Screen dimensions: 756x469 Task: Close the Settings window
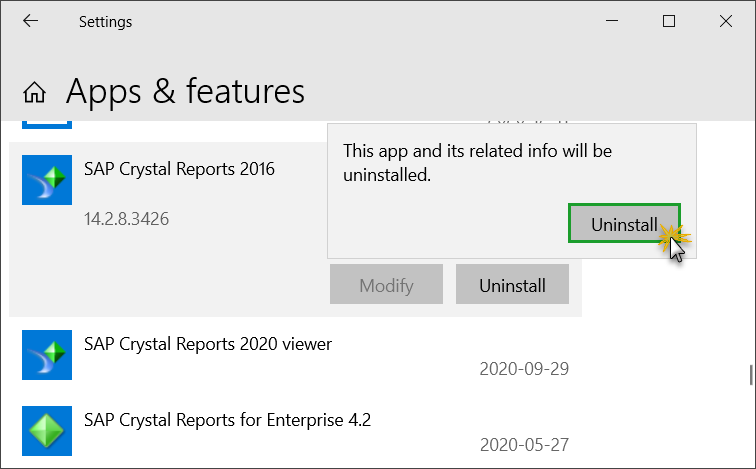pyautogui.click(x=726, y=21)
